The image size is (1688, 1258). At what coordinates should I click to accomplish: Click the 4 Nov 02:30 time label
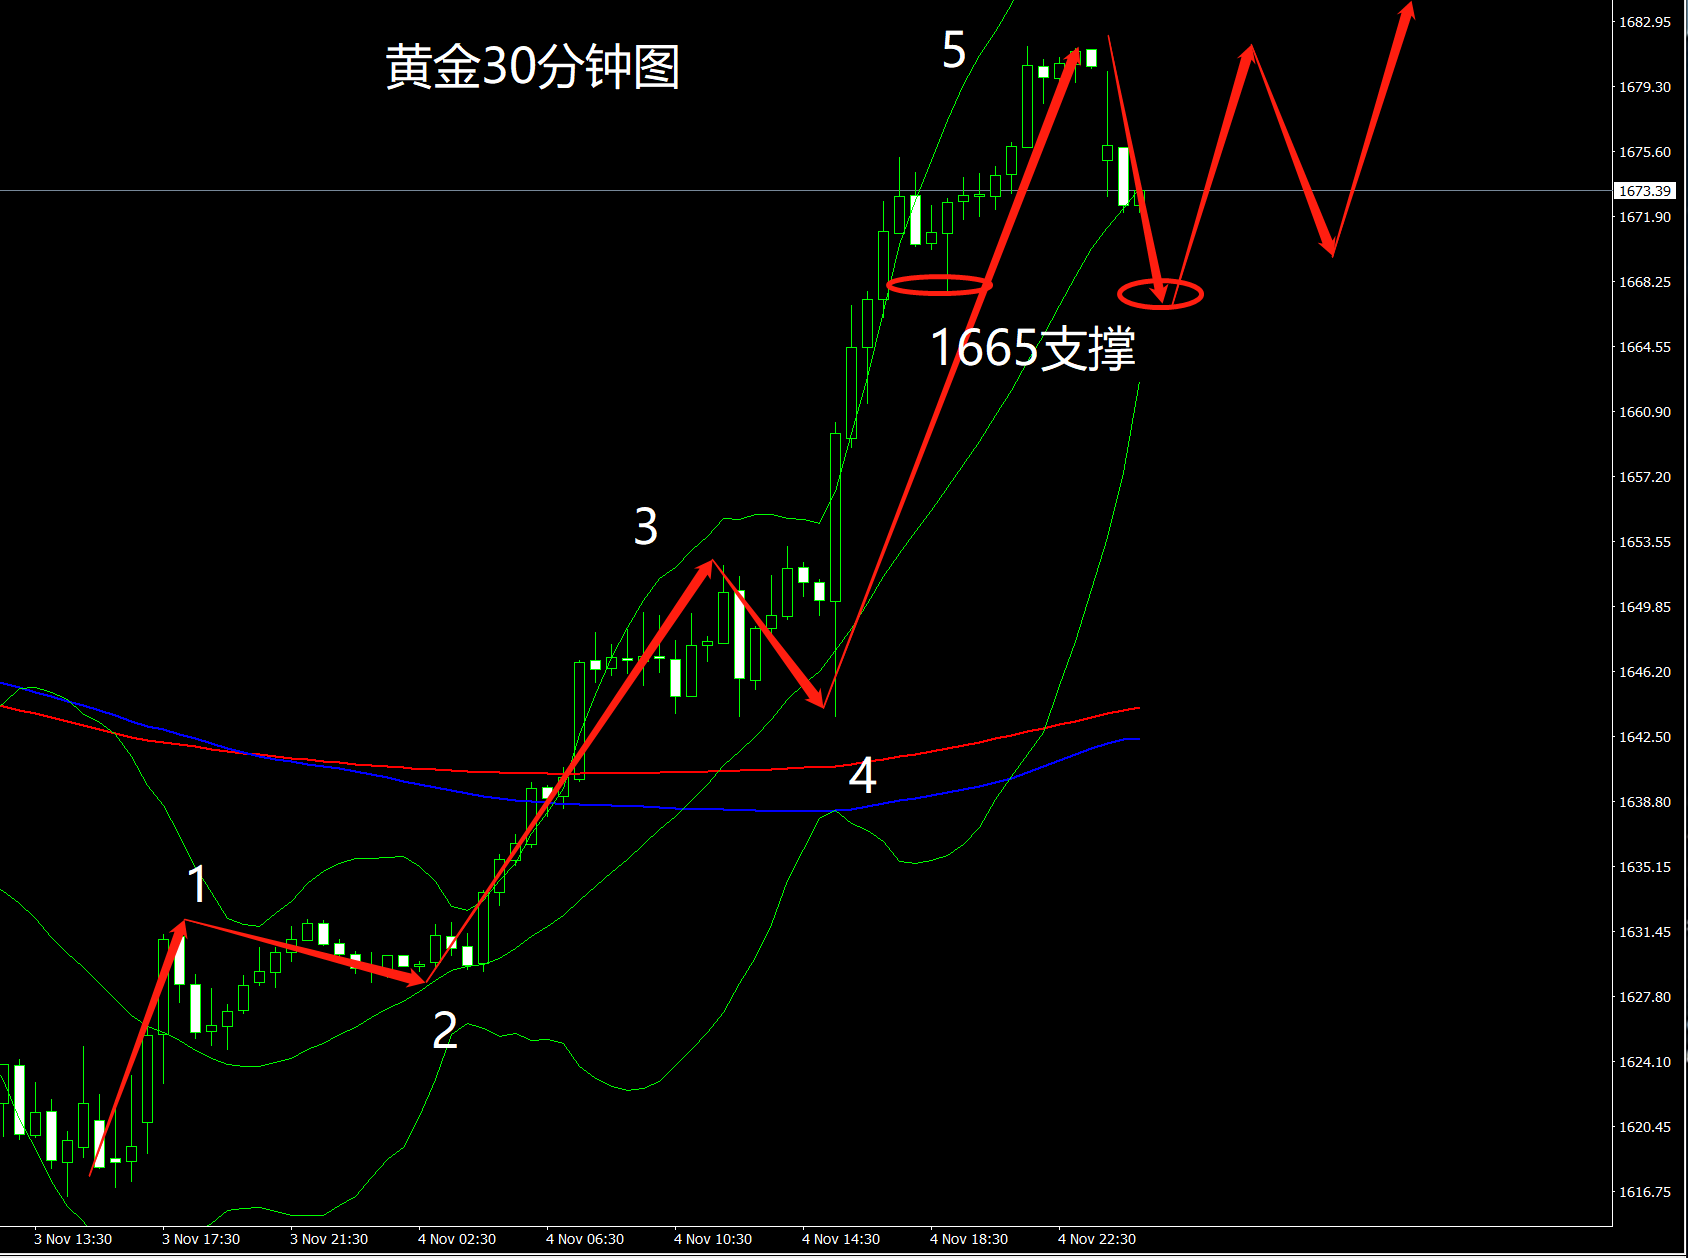tap(457, 1239)
